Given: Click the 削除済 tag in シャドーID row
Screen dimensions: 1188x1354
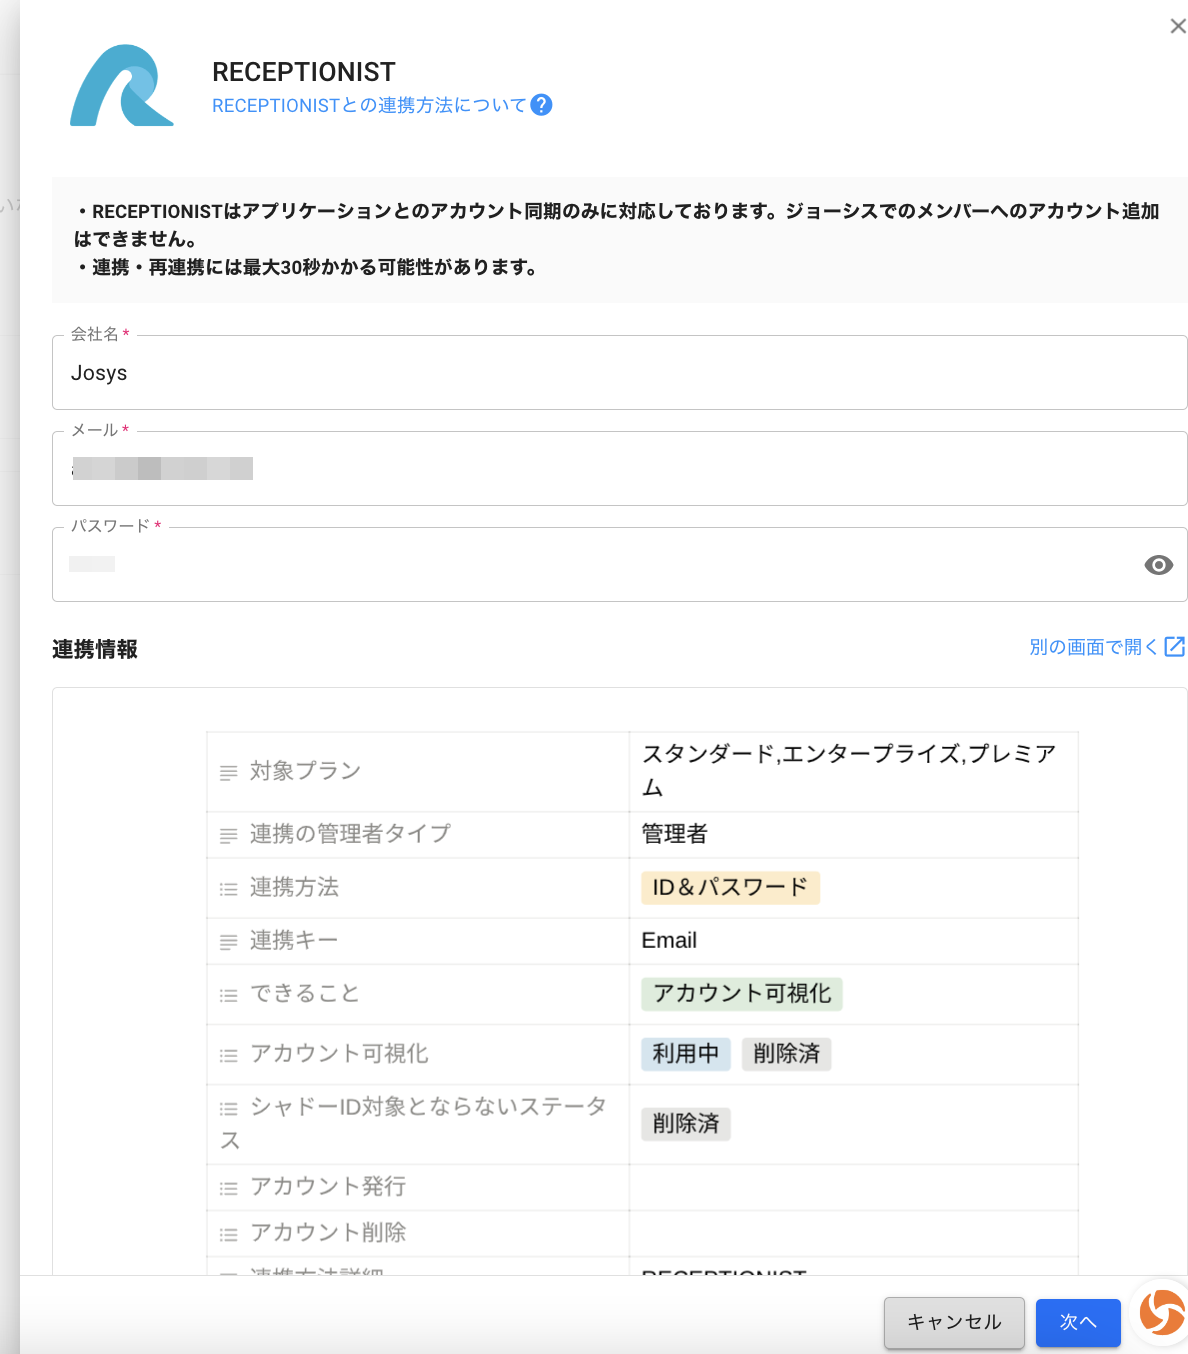Looking at the screenshot, I should point(685,1123).
